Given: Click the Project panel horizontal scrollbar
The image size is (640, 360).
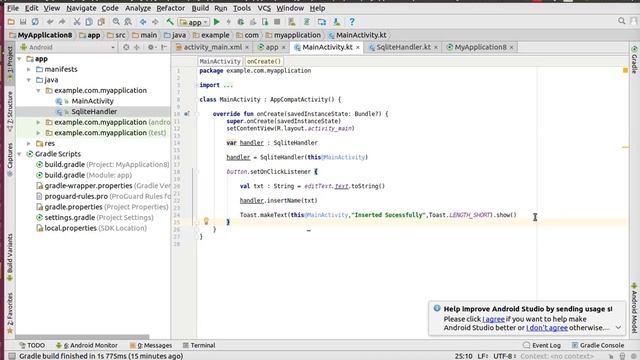Looking at the screenshot, I should pyautogui.click(x=82, y=337).
